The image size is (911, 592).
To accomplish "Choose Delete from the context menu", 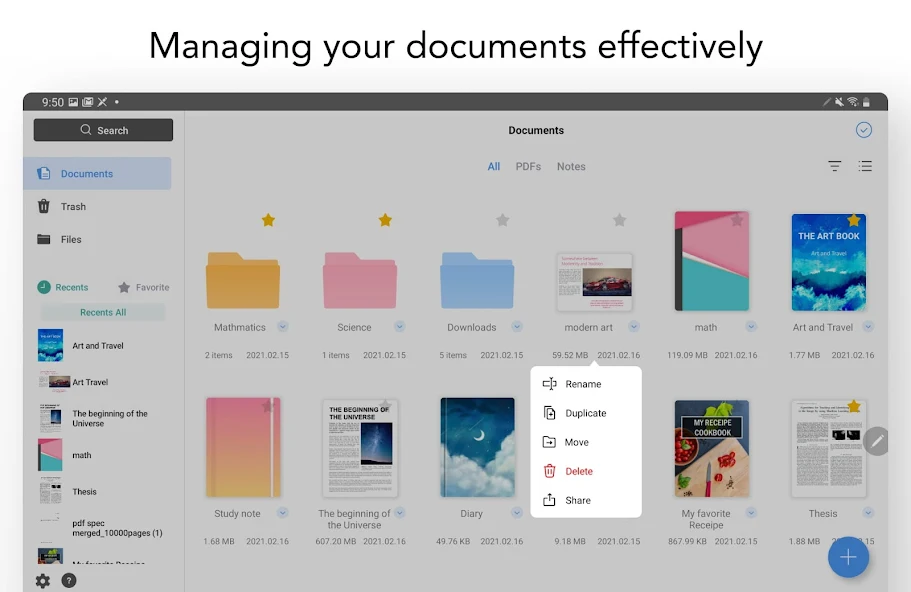I will pos(586,471).
